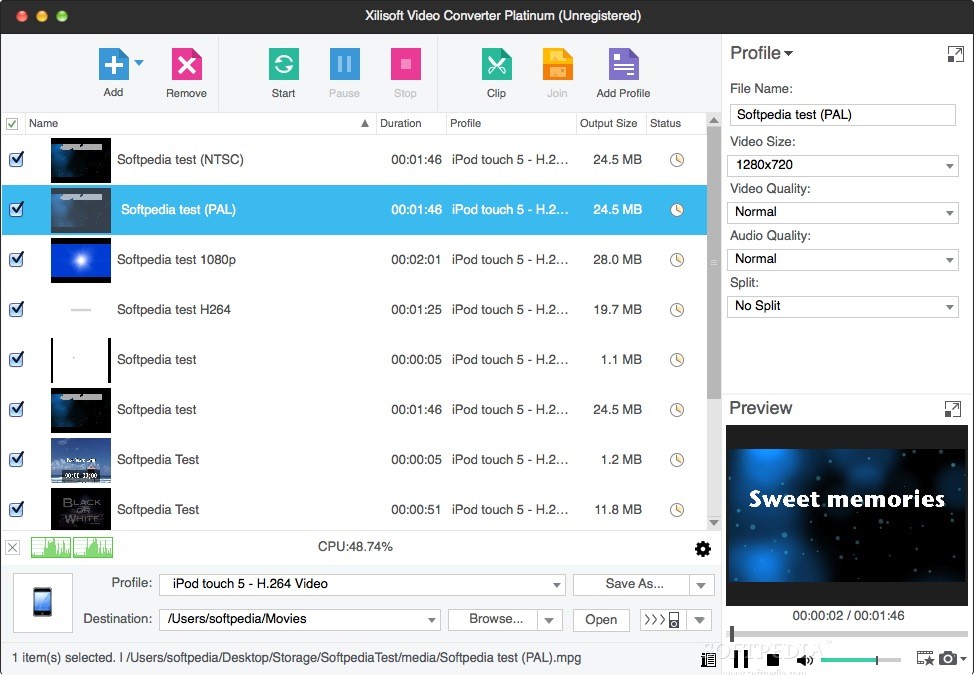This screenshot has width=974, height=675.
Task: Sort the list by Duration column
Action: coord(400,123)
